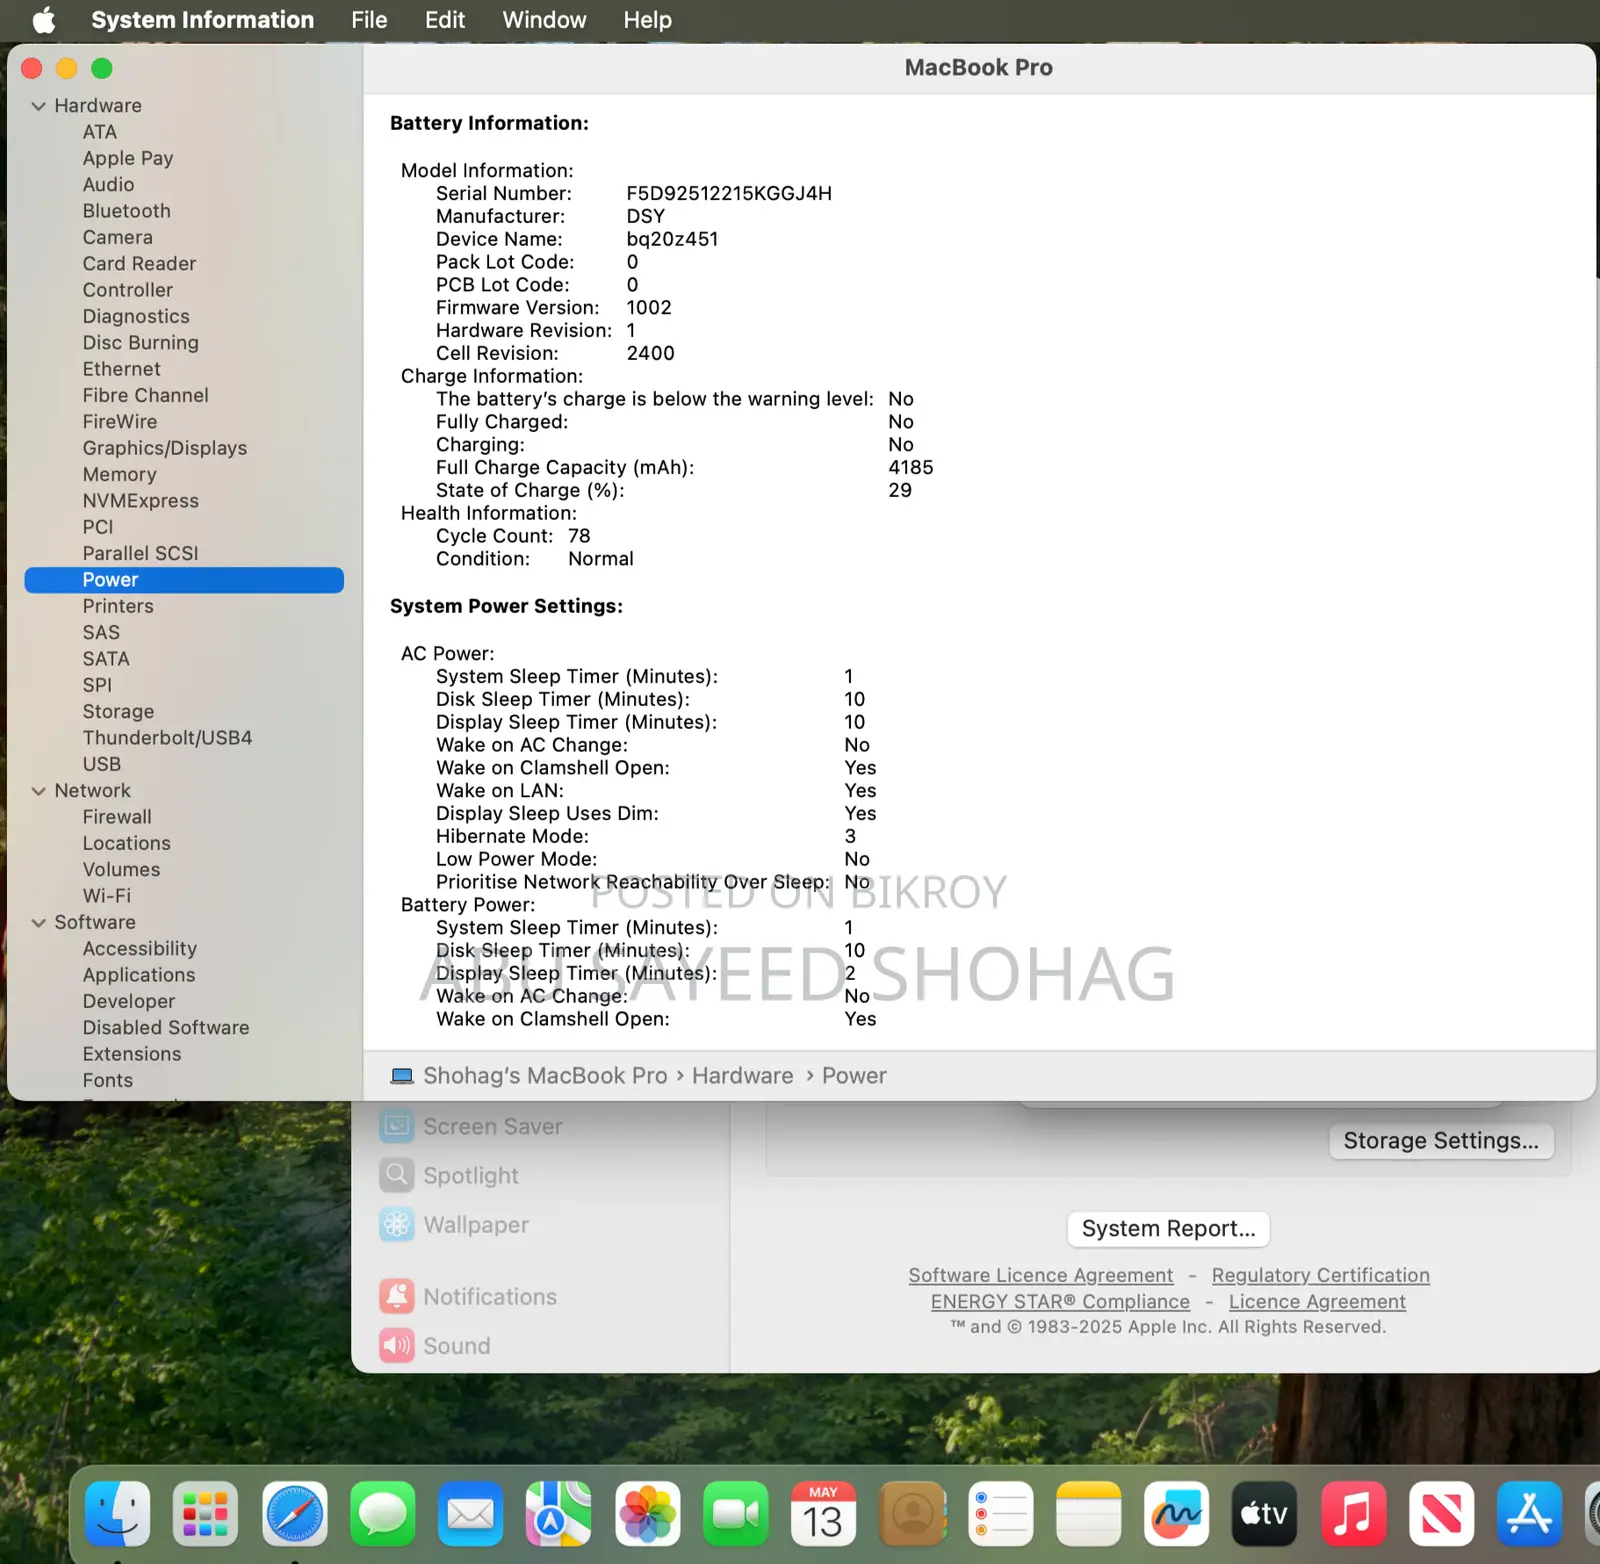Select Bluetooth in the sidebar
Viewport: 1600px width, 1564px height.
(126, 211)
